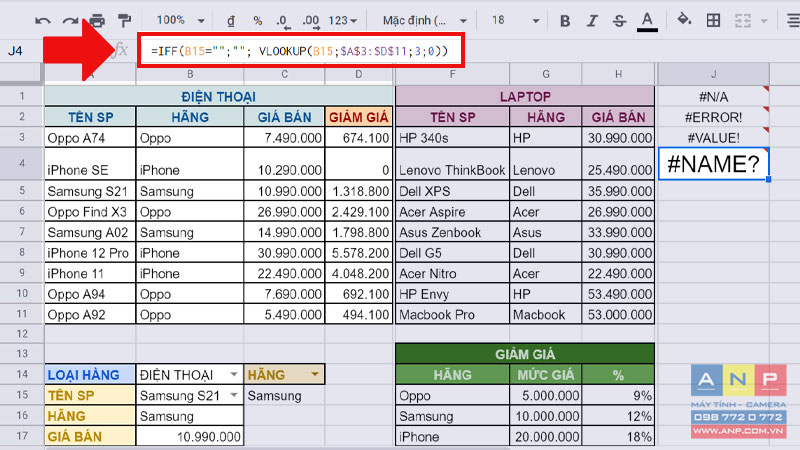Click the Print icon
Image resolution: width=800 pixels, height=450 pixels.
click(97, 21)
